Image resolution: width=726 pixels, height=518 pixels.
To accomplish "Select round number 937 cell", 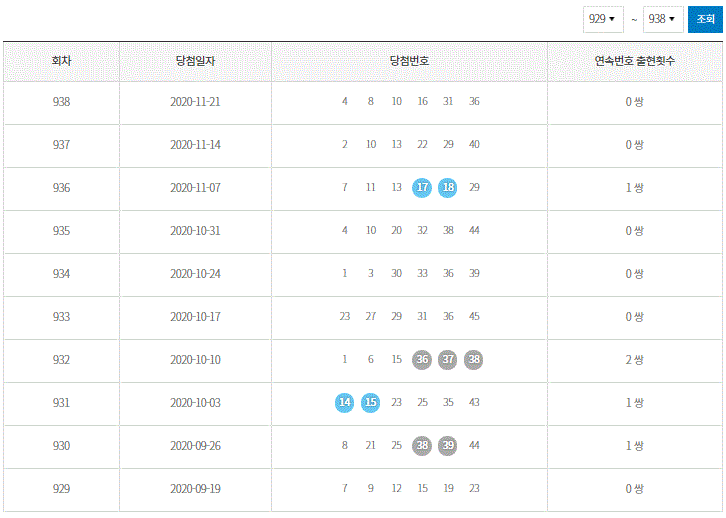I will 61,145.
